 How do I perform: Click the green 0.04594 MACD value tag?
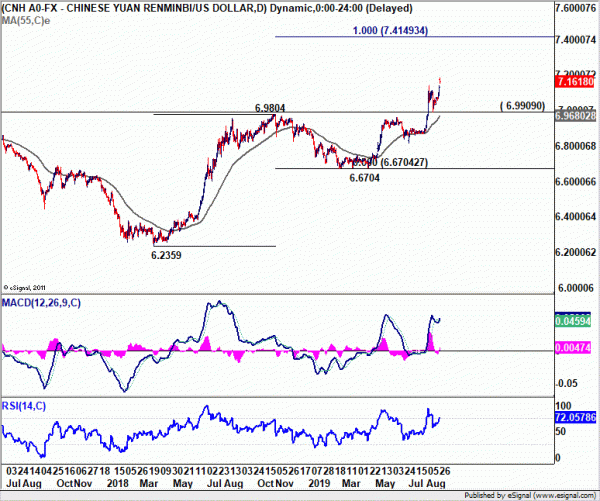pos(573,321)
